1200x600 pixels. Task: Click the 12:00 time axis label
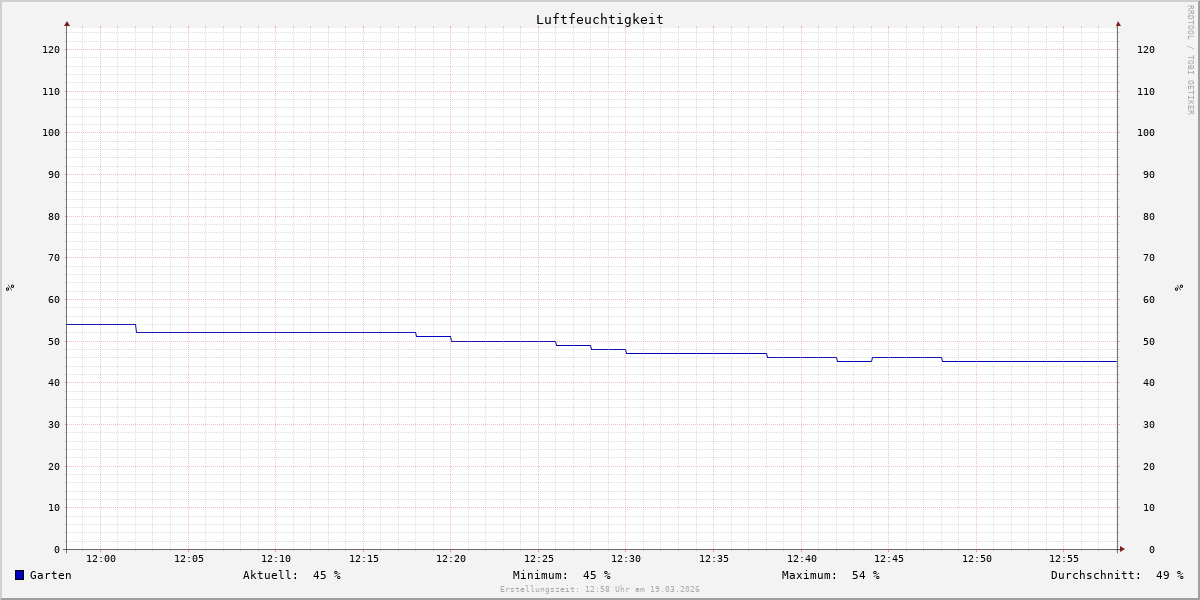(101, 559)
